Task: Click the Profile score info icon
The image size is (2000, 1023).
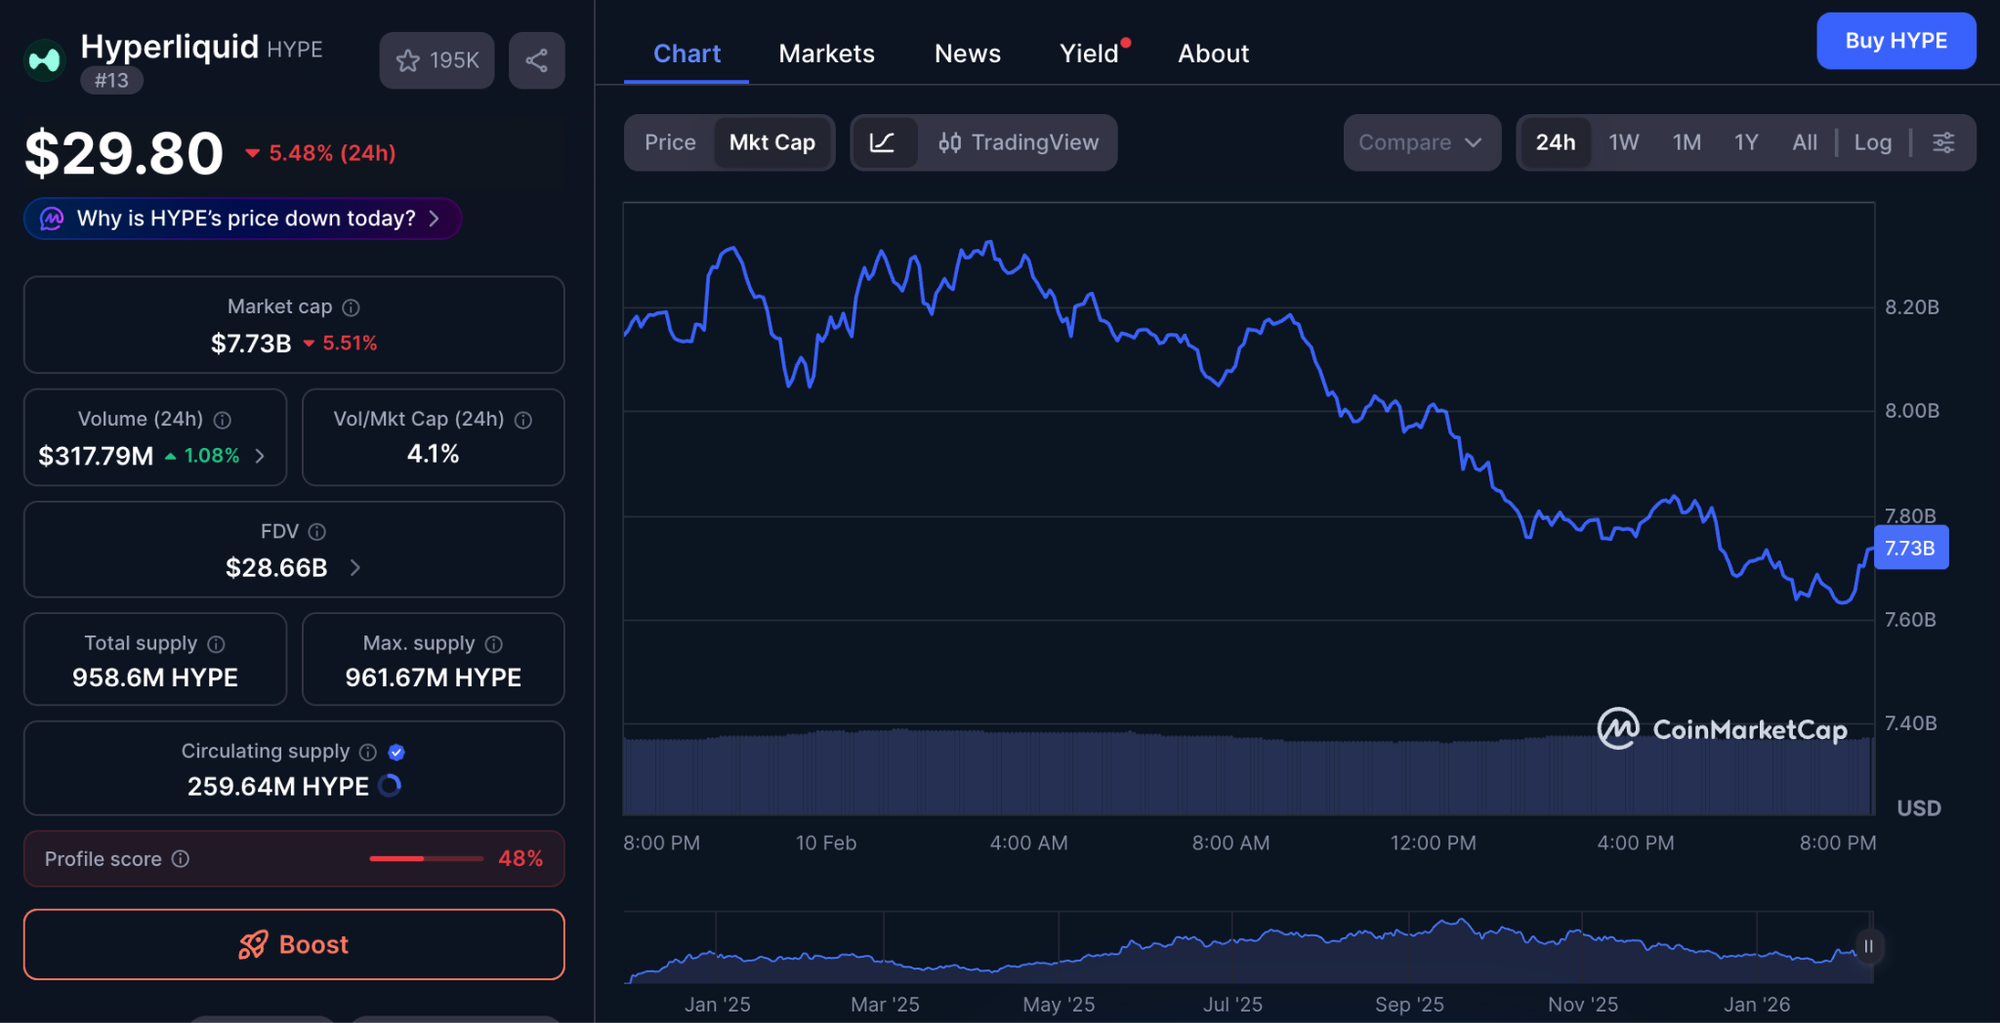Action: (181, 858)
